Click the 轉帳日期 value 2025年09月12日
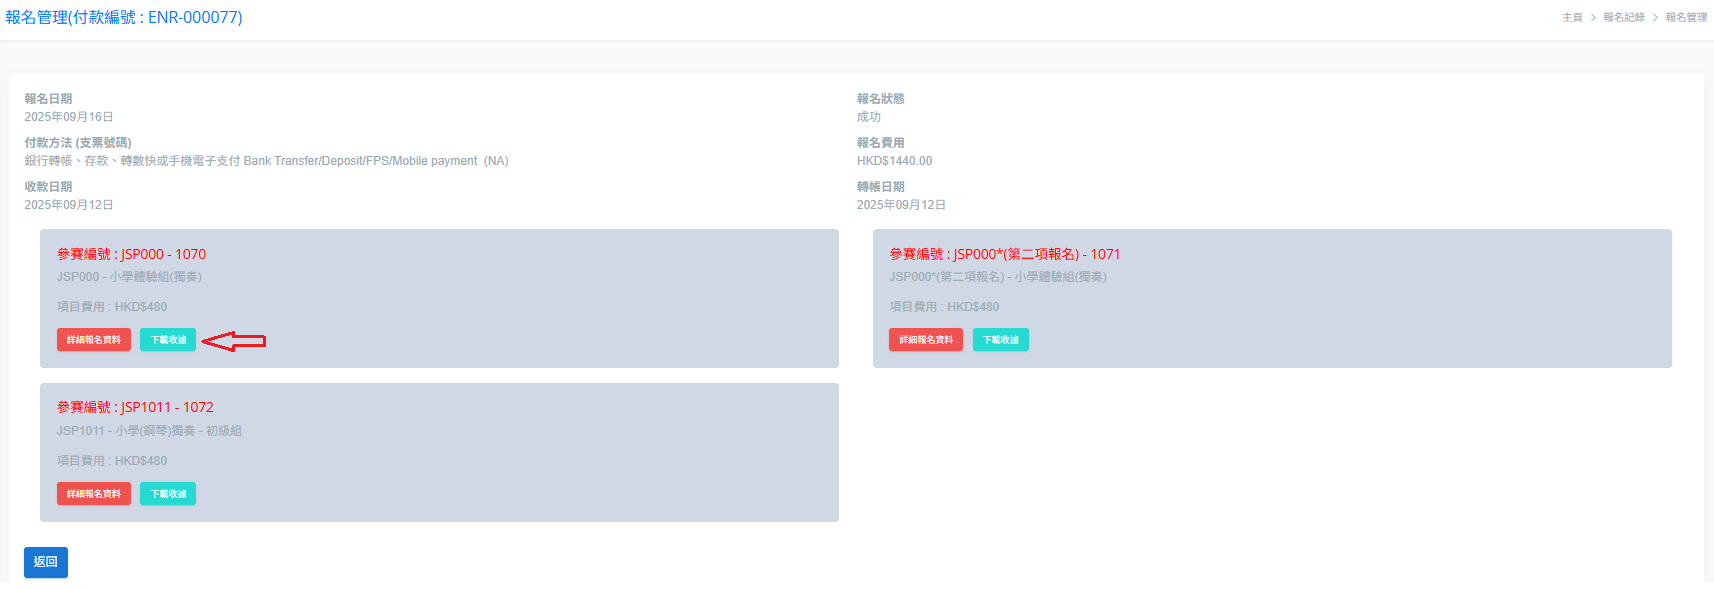The image size is (1714, 589). click(x=901, y=205)
